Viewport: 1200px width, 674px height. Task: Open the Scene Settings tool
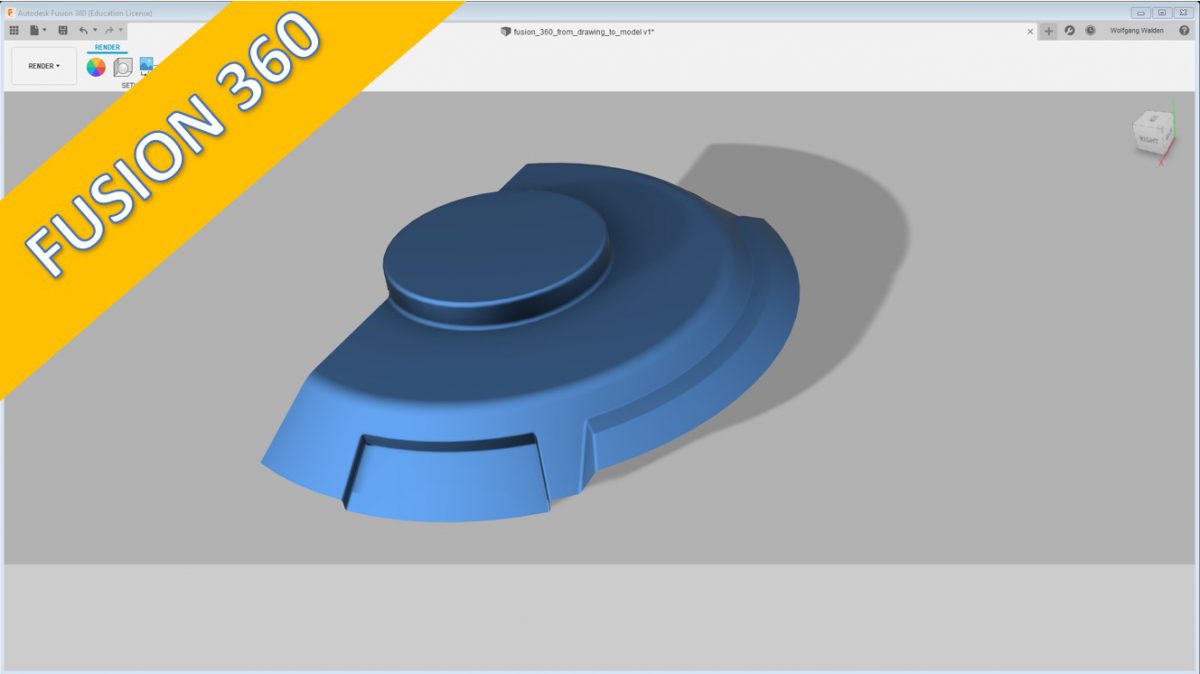[123, 67]
